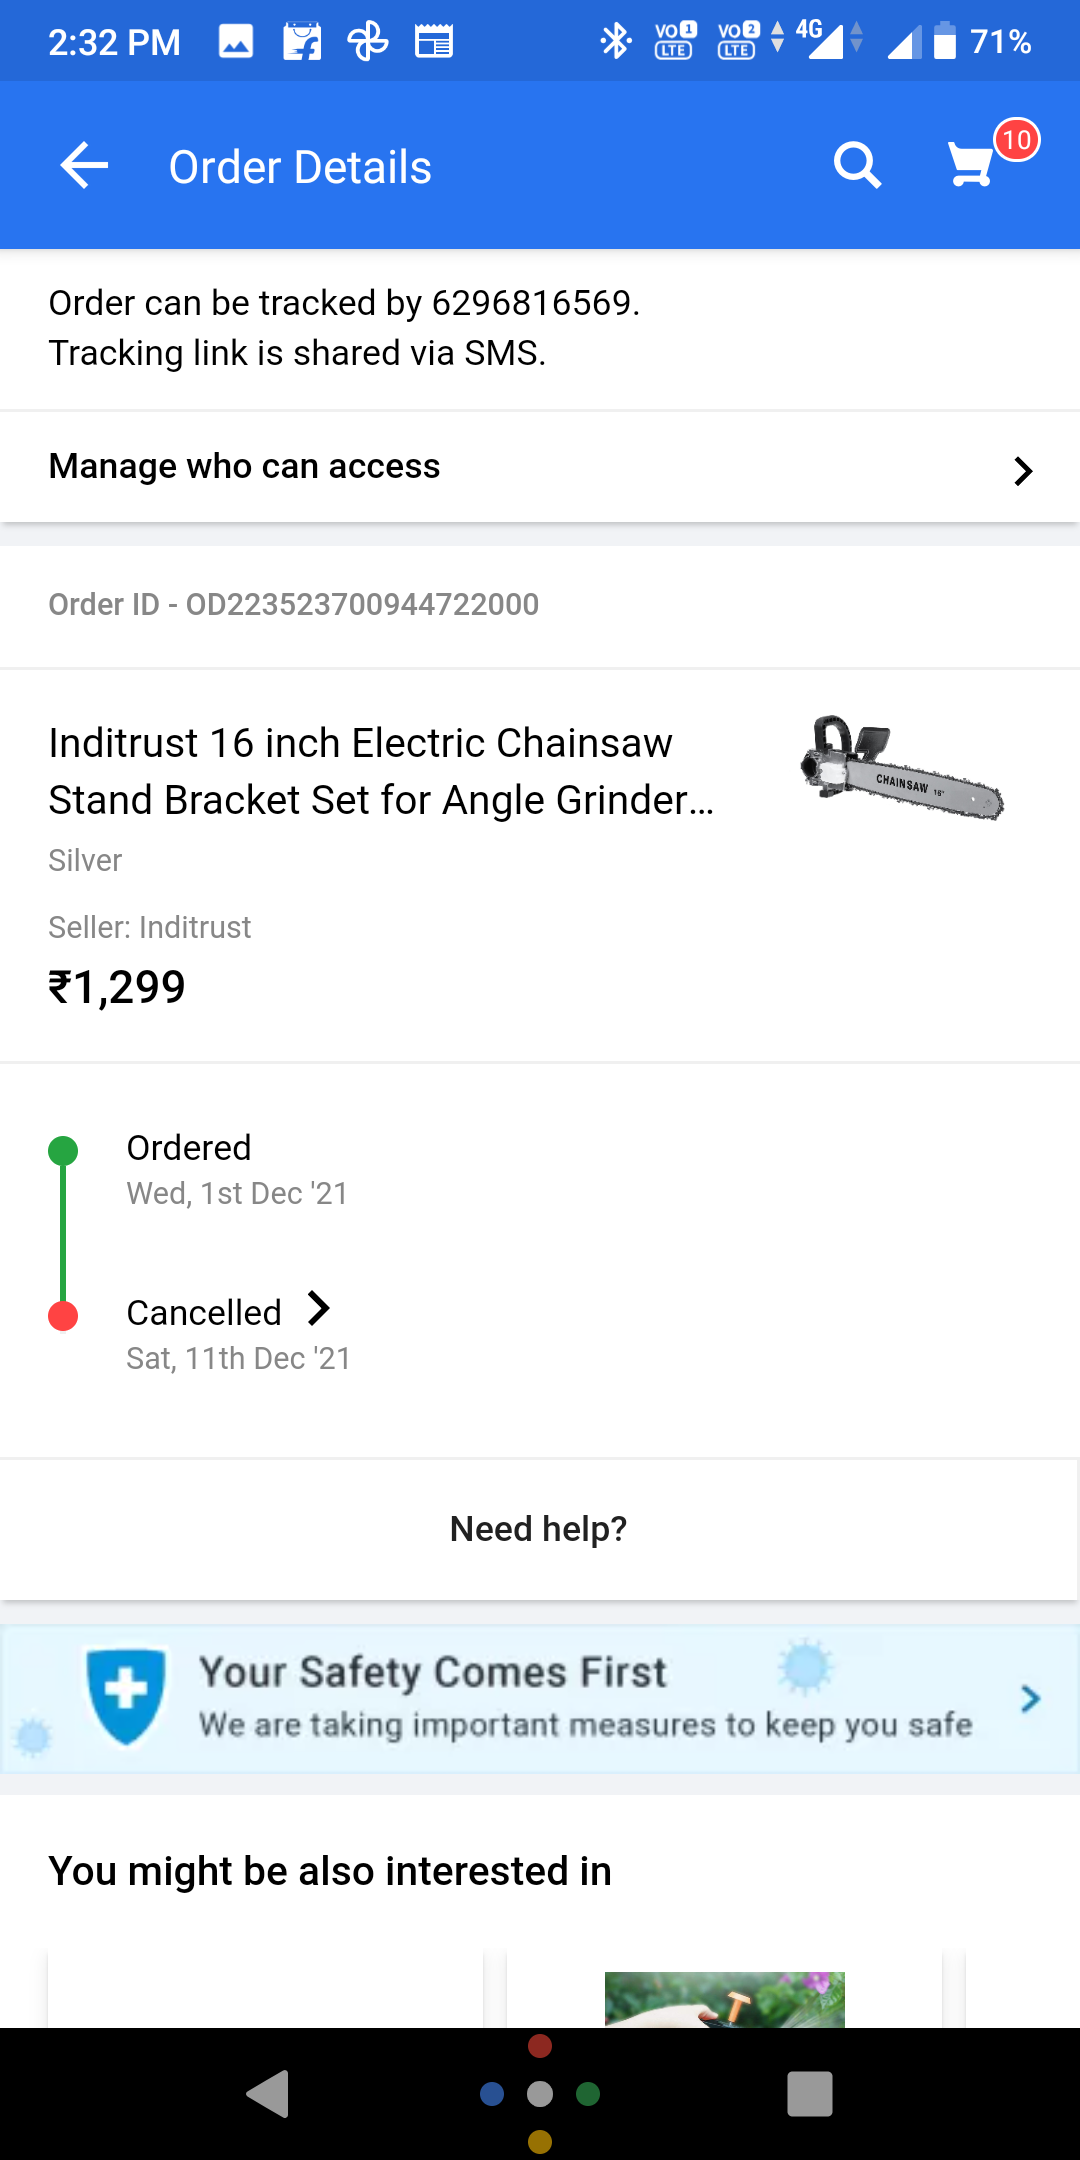Viewport: 1080px width, 2160px height.
Task: Open the shopping cart with 10 items
Action: tap(972, 164)
